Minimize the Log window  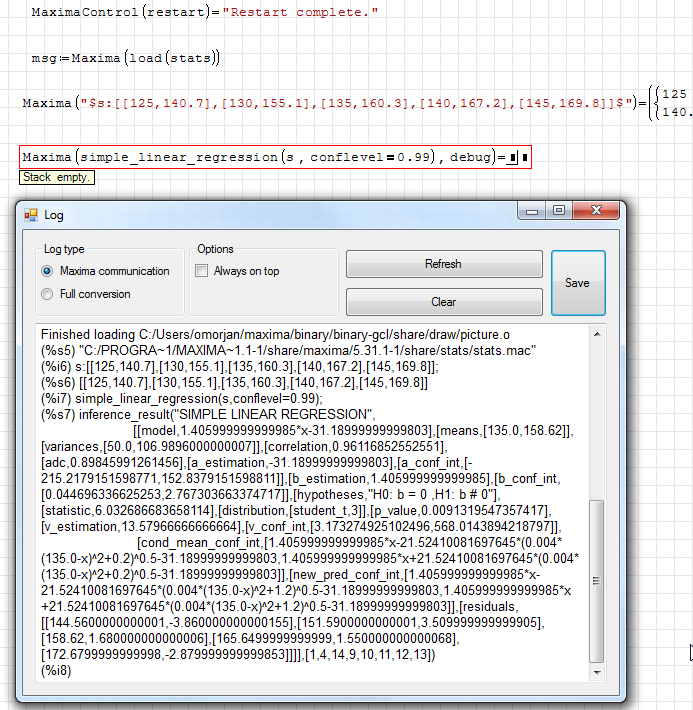tap(534, 211)
